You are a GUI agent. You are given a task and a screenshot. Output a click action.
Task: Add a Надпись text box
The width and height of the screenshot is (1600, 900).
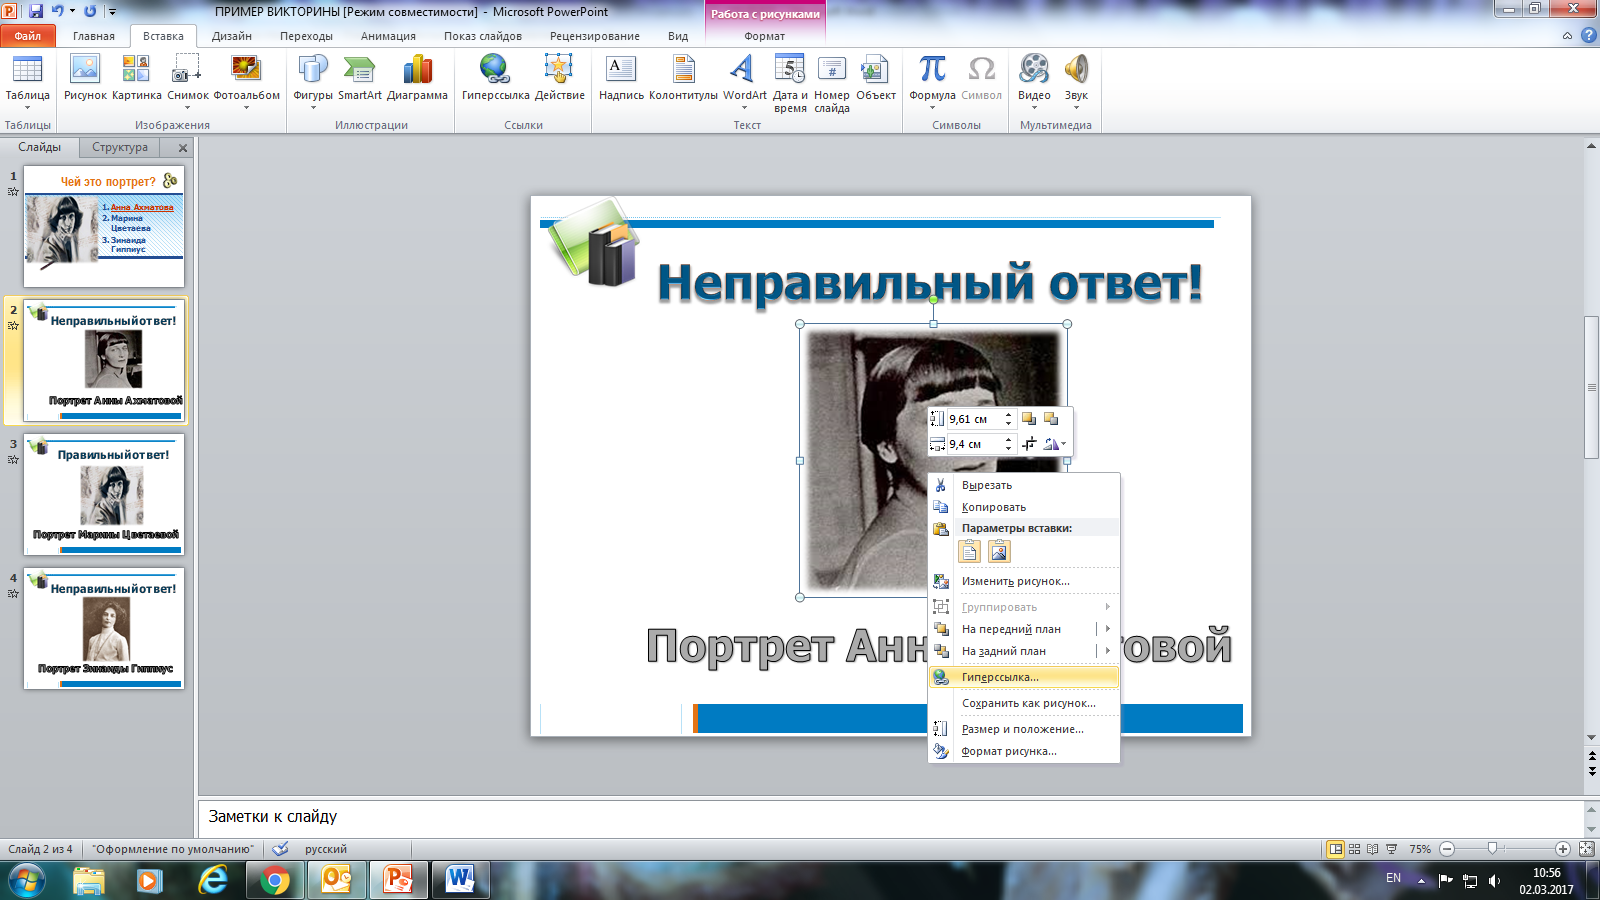[621, 79]
